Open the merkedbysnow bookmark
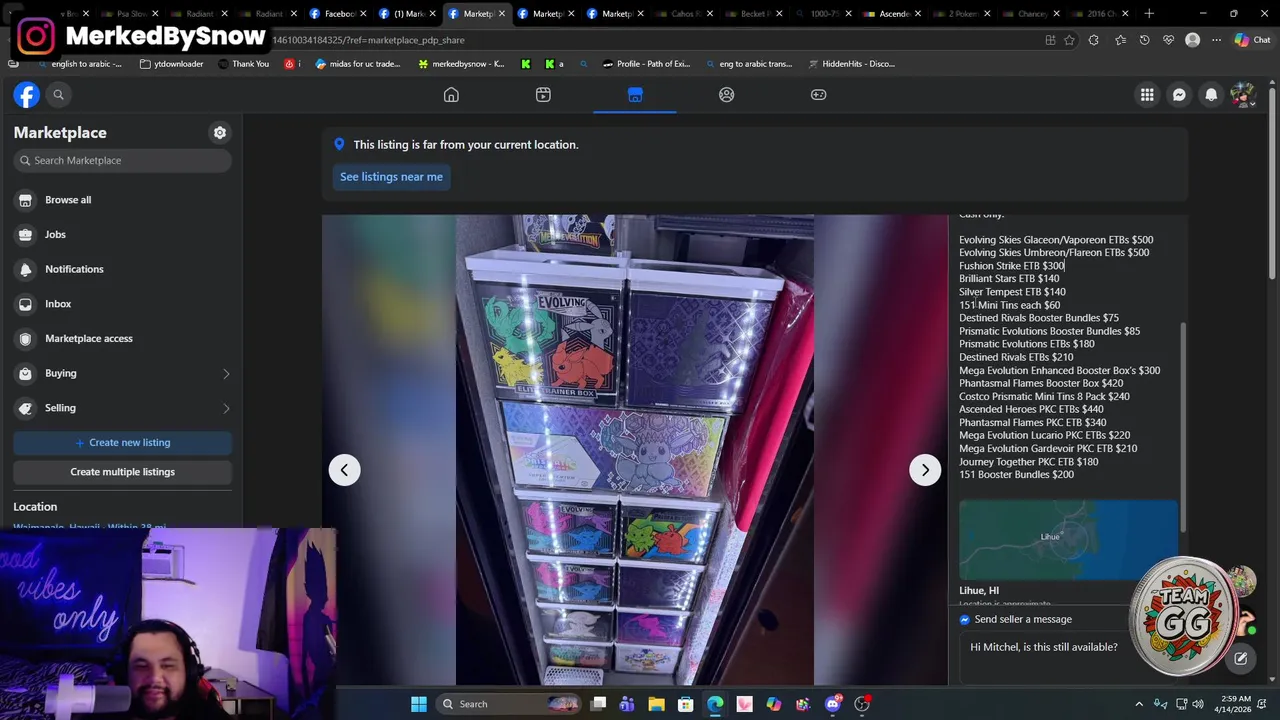Image resolution: width=1280 pixels, height=720 pixels. pos(461,64)
